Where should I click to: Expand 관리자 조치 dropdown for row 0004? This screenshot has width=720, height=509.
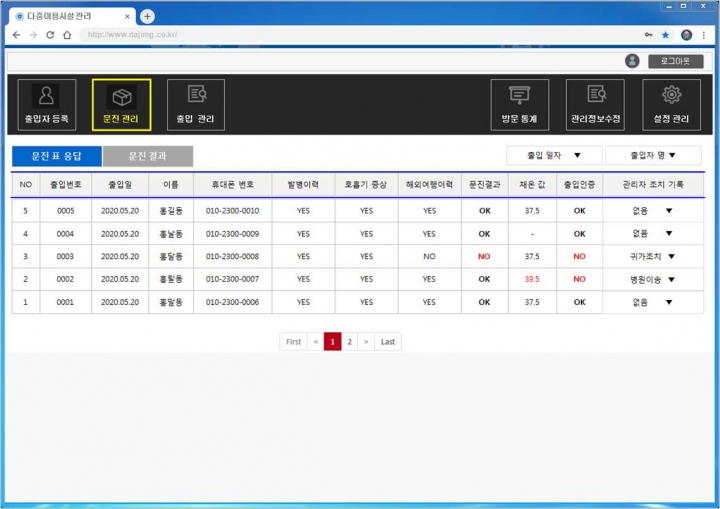[x=669, y=233]
